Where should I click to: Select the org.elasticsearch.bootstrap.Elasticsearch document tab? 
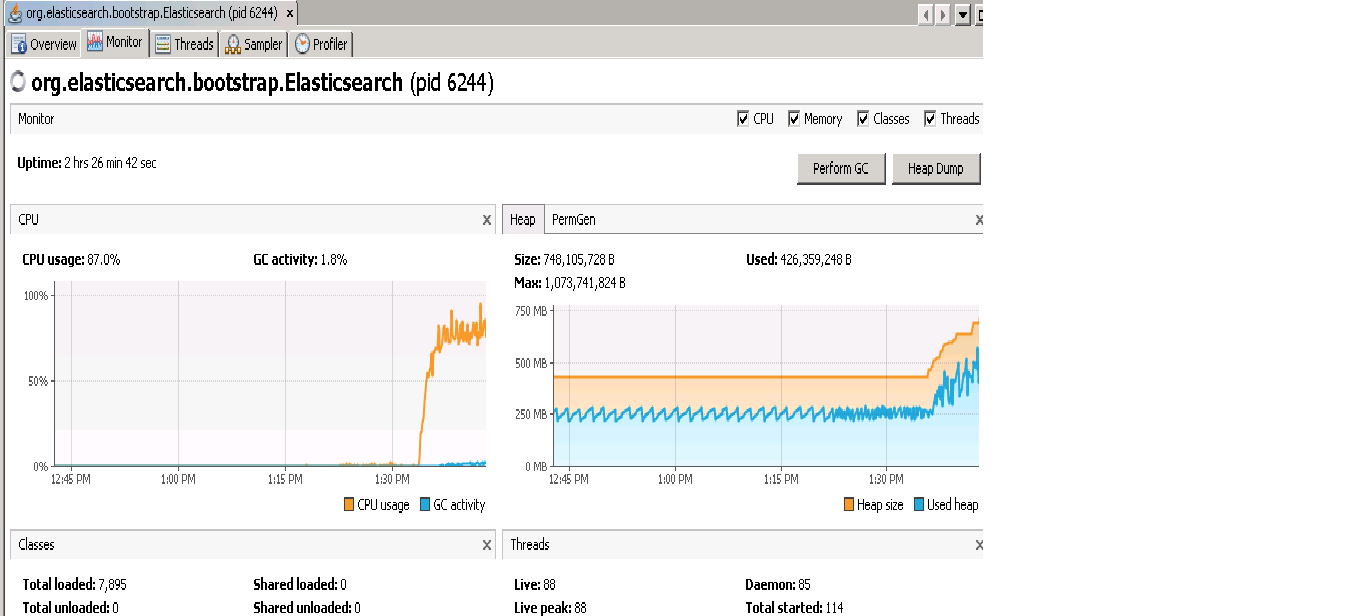pos(151,14)
